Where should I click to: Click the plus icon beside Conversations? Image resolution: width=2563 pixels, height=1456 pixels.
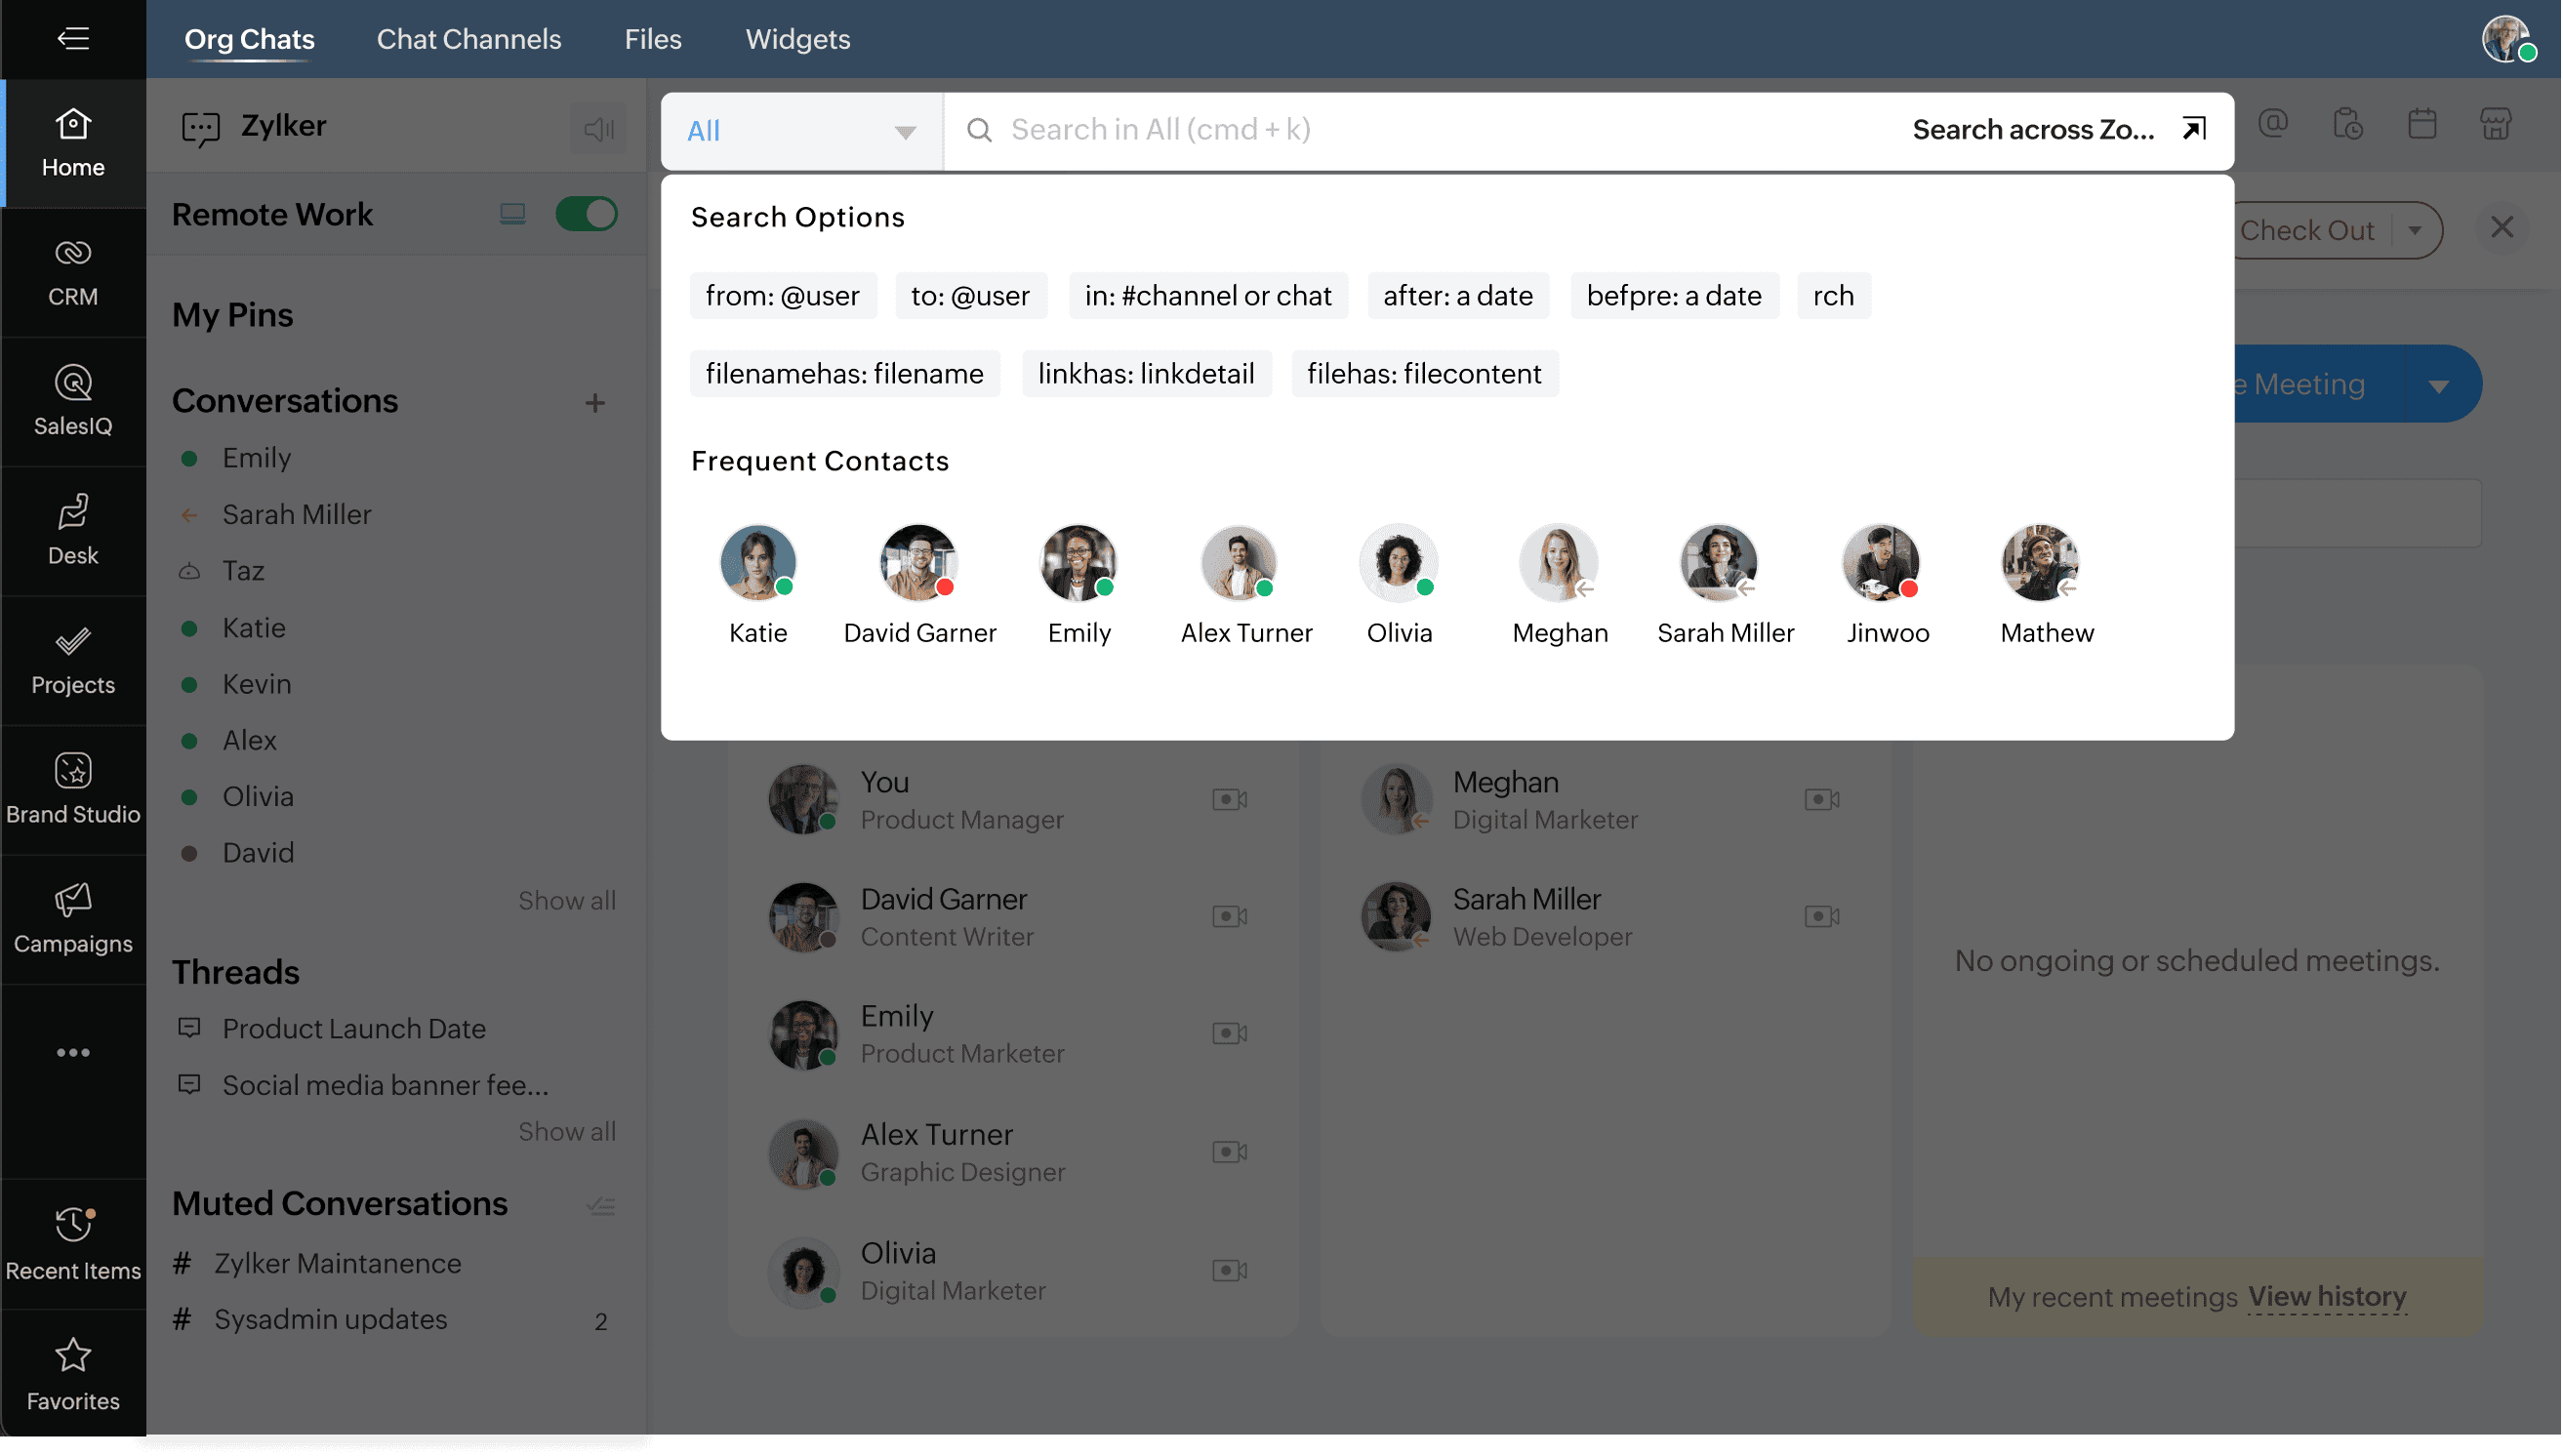click(x=595, y=402)
